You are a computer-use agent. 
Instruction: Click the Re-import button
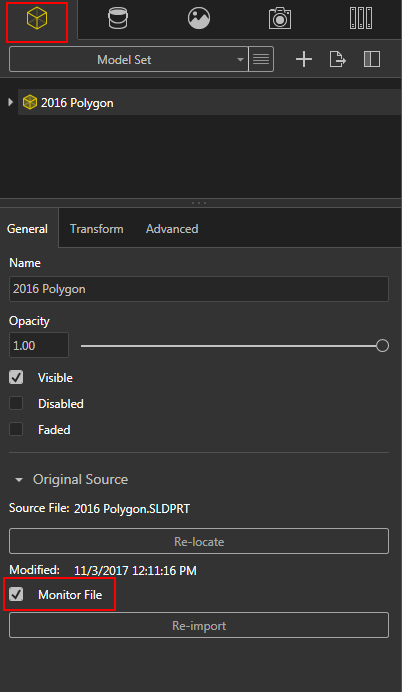(x=199, y=625)
